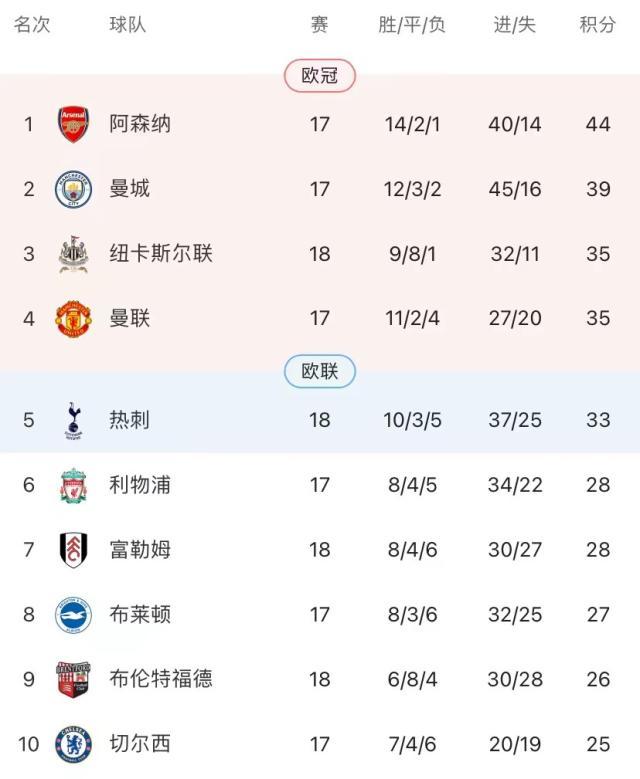Open team name 布伦特福德
The height and width of the screenshot is (779, 640).
coord(161,679)
